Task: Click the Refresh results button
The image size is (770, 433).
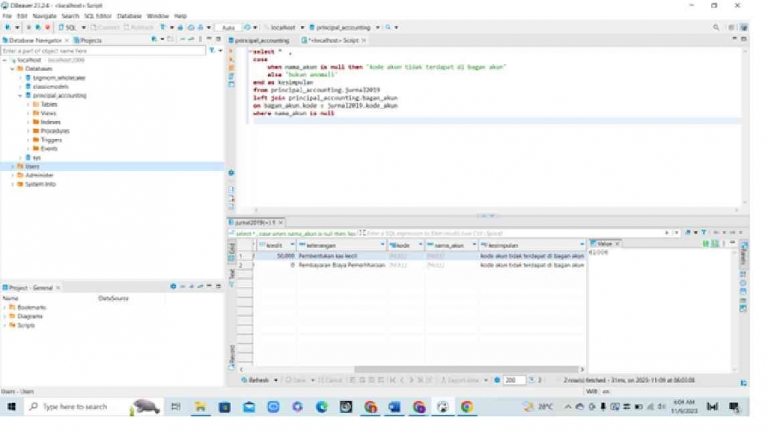Action: click(255, 380)
